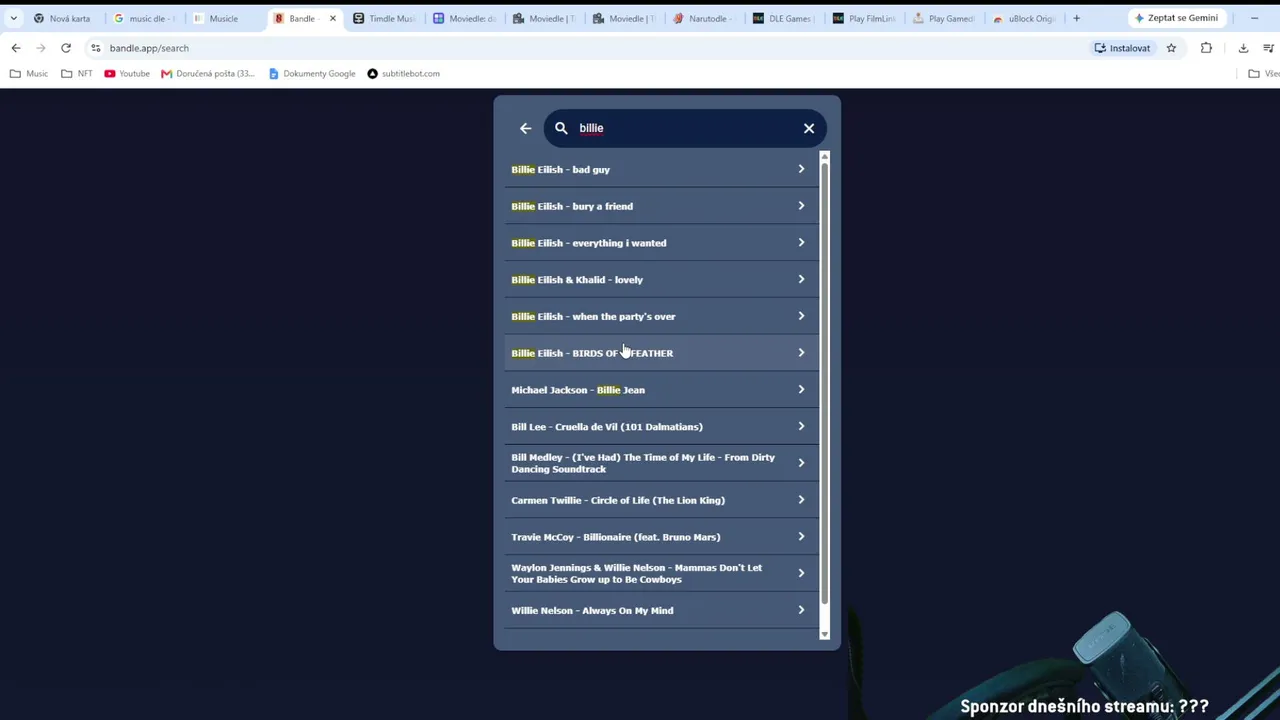The height and width of the screenshot is (720, 1280).
Task: Select 'BIRDS OF A FEATHER' result
Action: tap(661, 353)
